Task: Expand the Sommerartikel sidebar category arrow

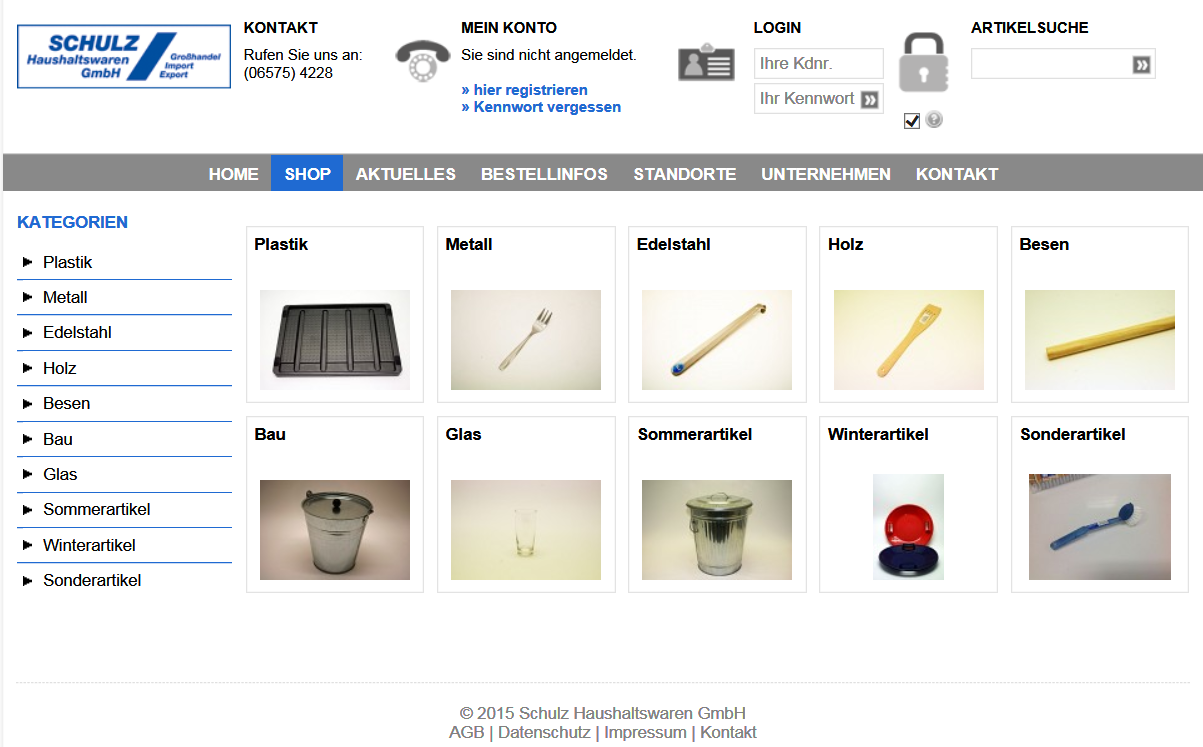Action: 28,510
